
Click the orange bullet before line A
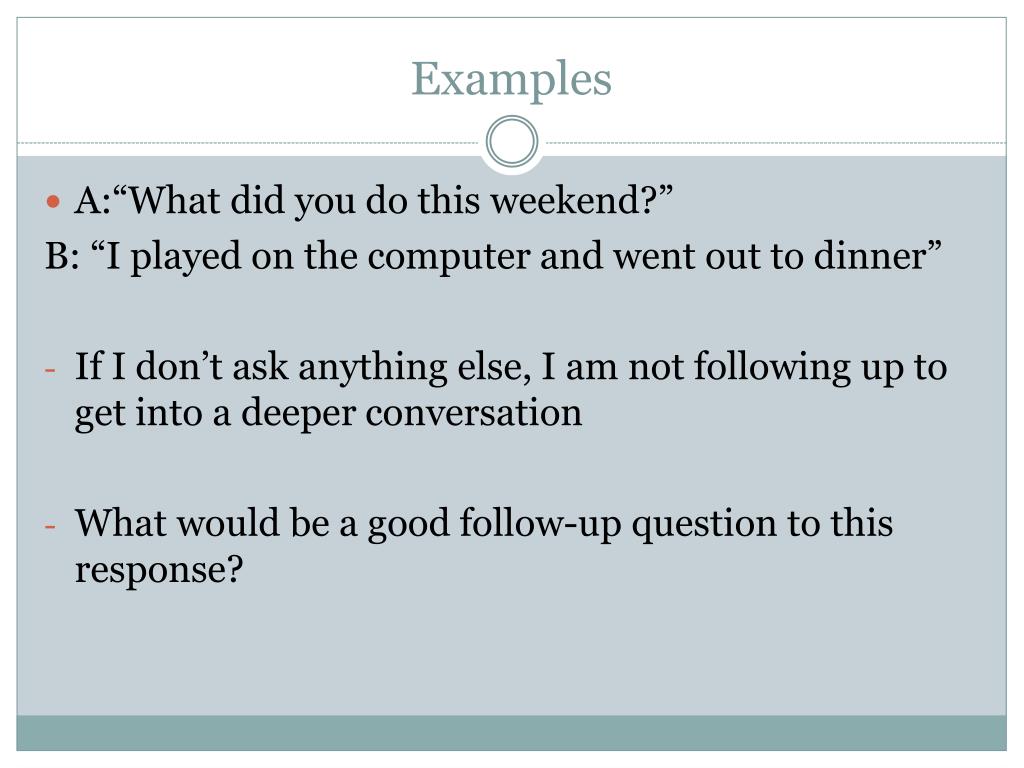[x=54, y=201]
